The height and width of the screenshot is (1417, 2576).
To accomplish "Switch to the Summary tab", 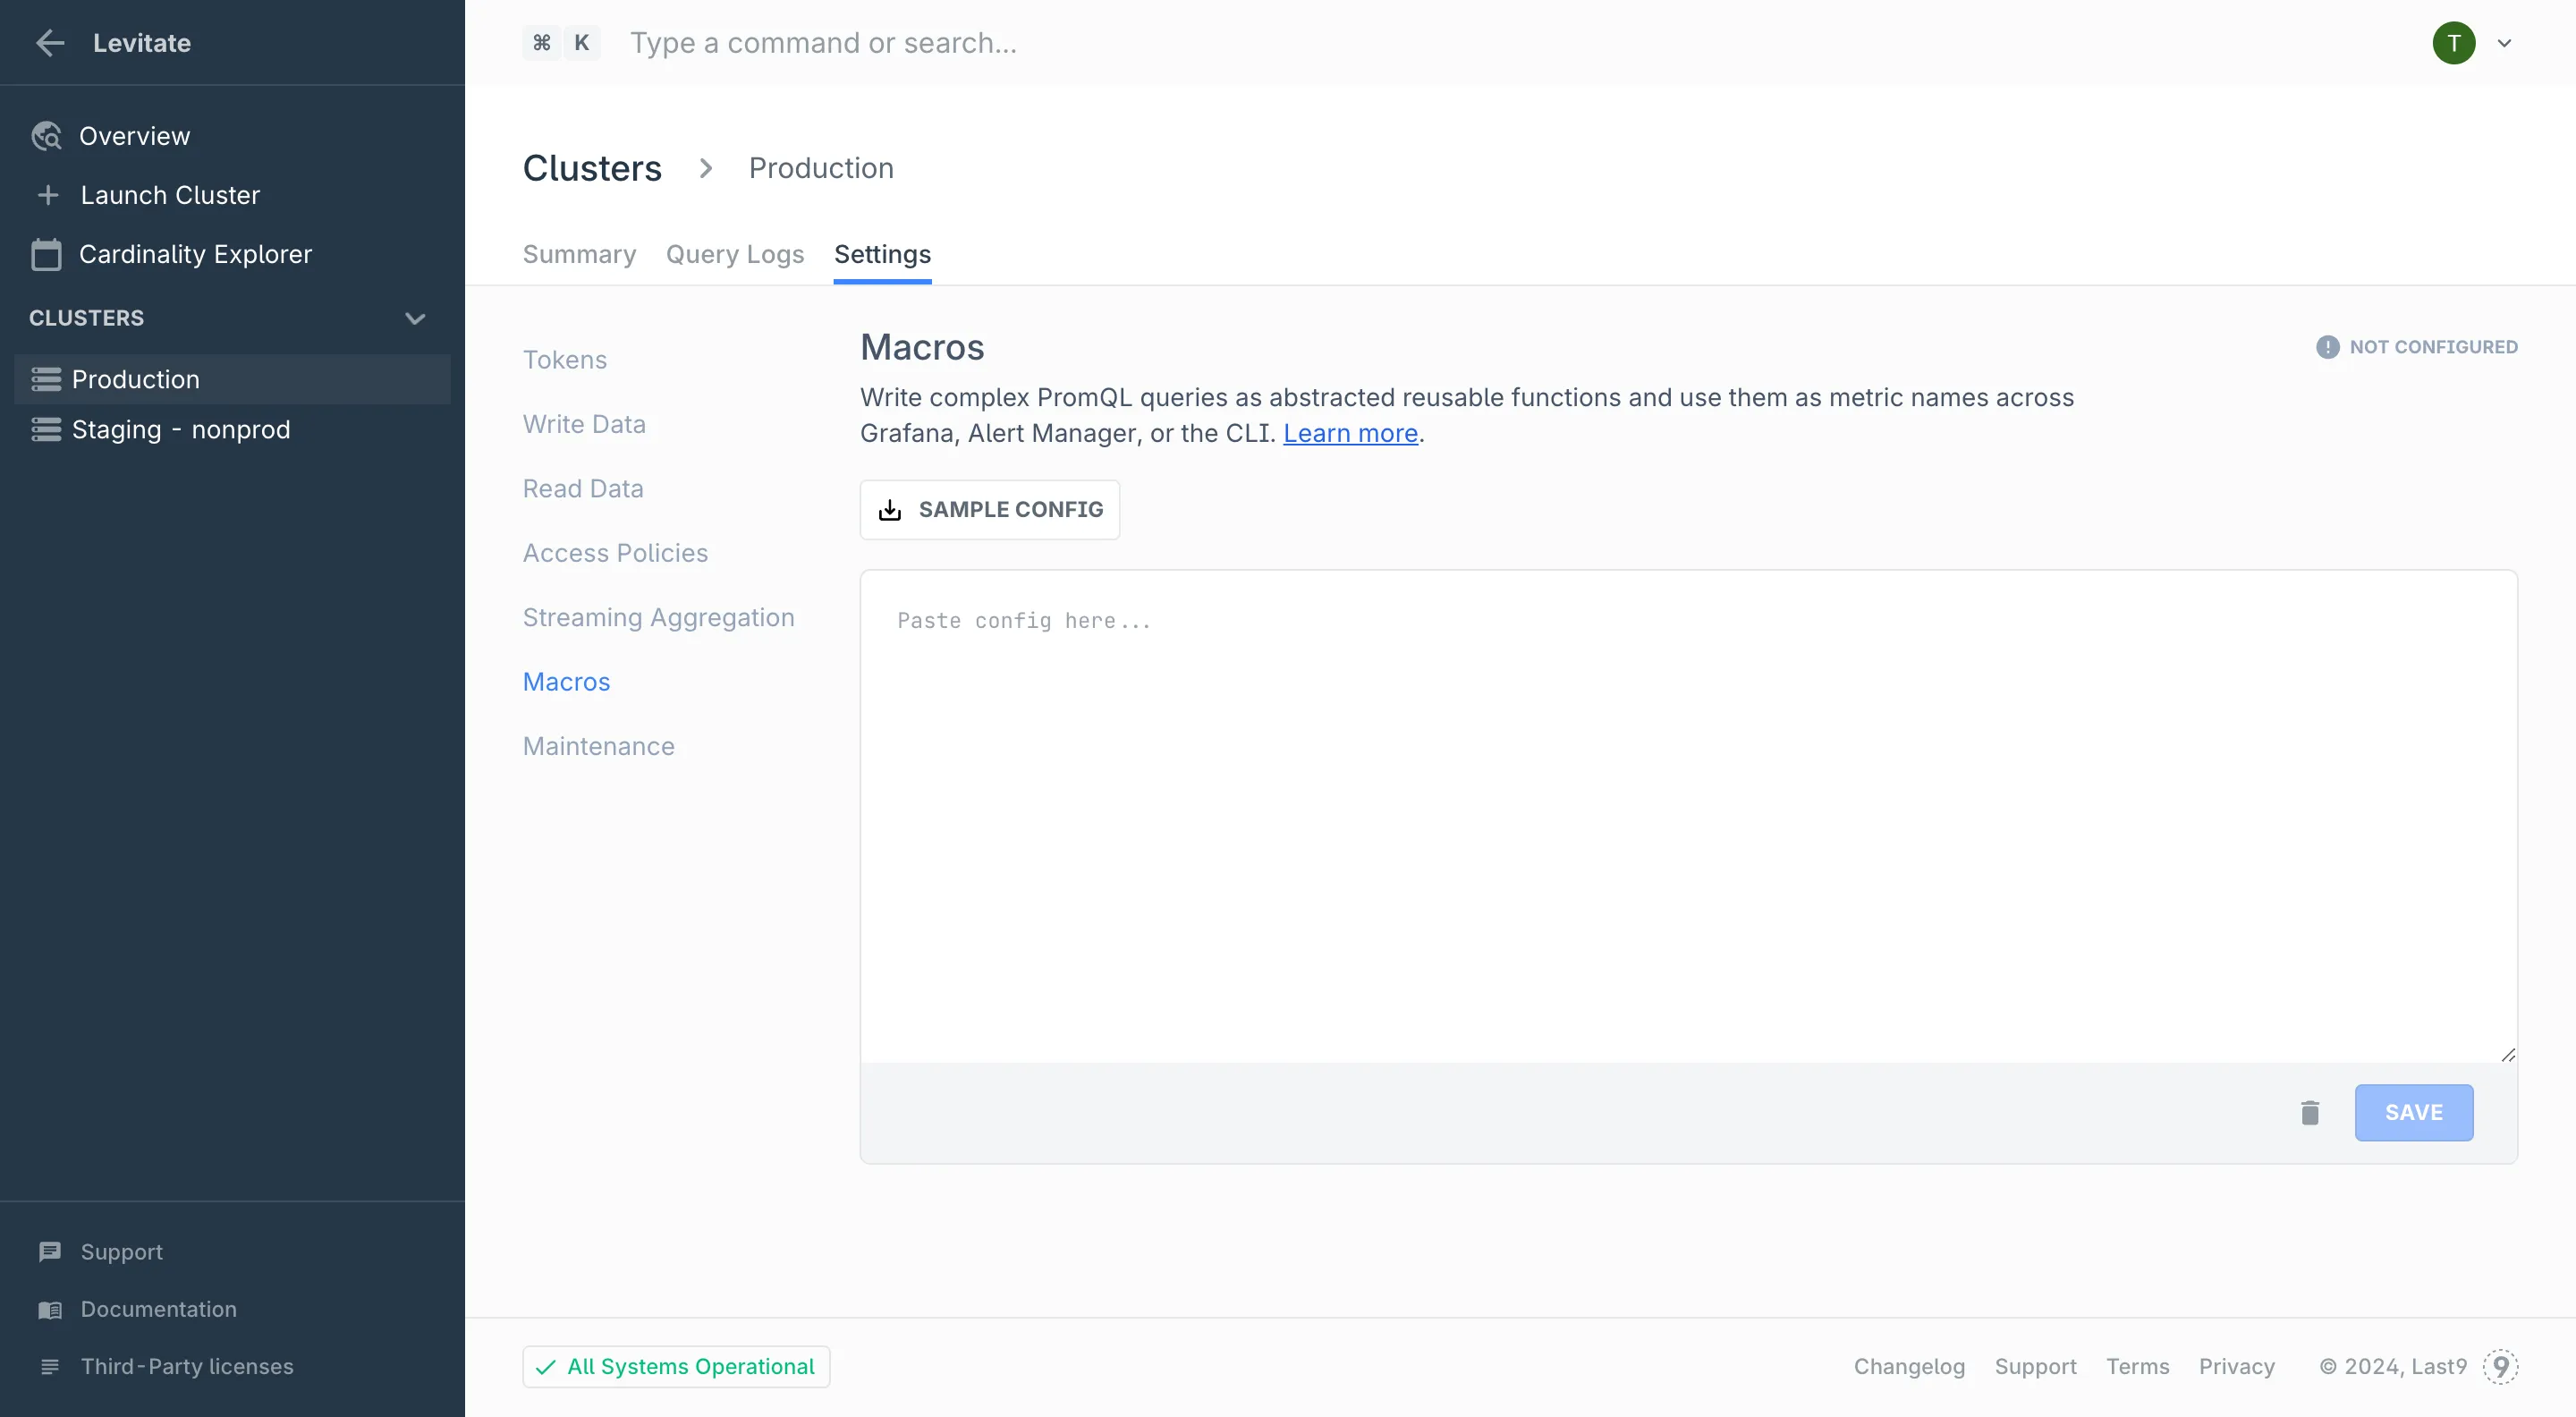I will pos(579,254).
